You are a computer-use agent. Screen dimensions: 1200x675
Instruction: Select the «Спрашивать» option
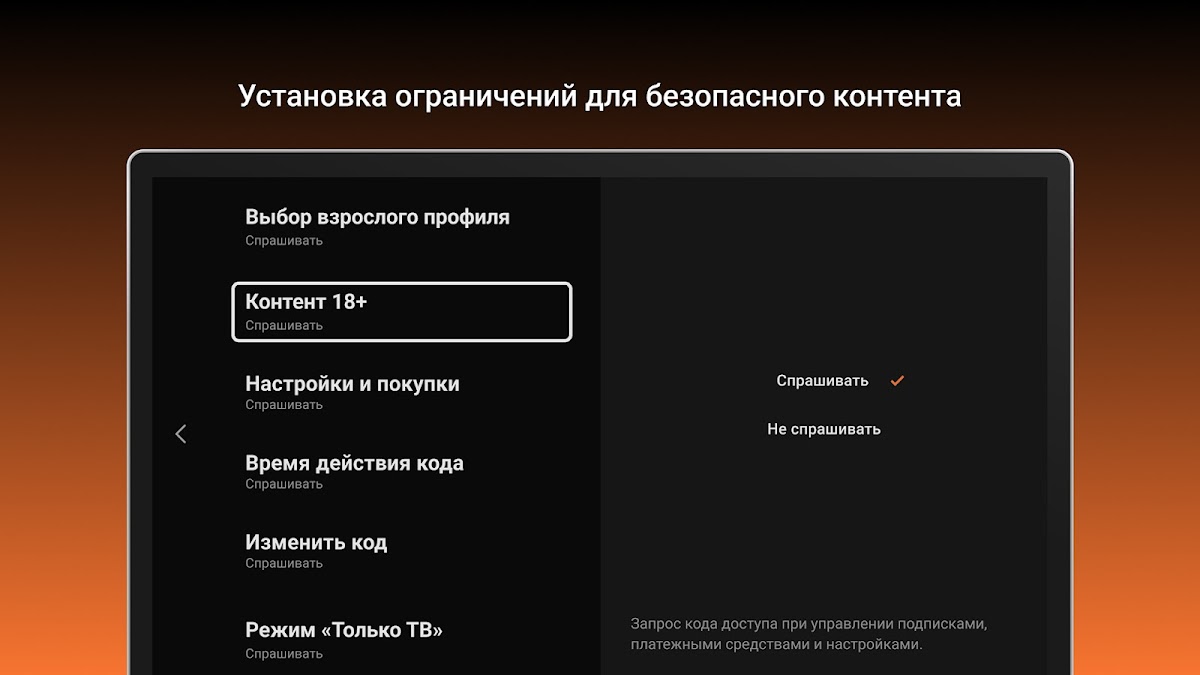point(822,381)
